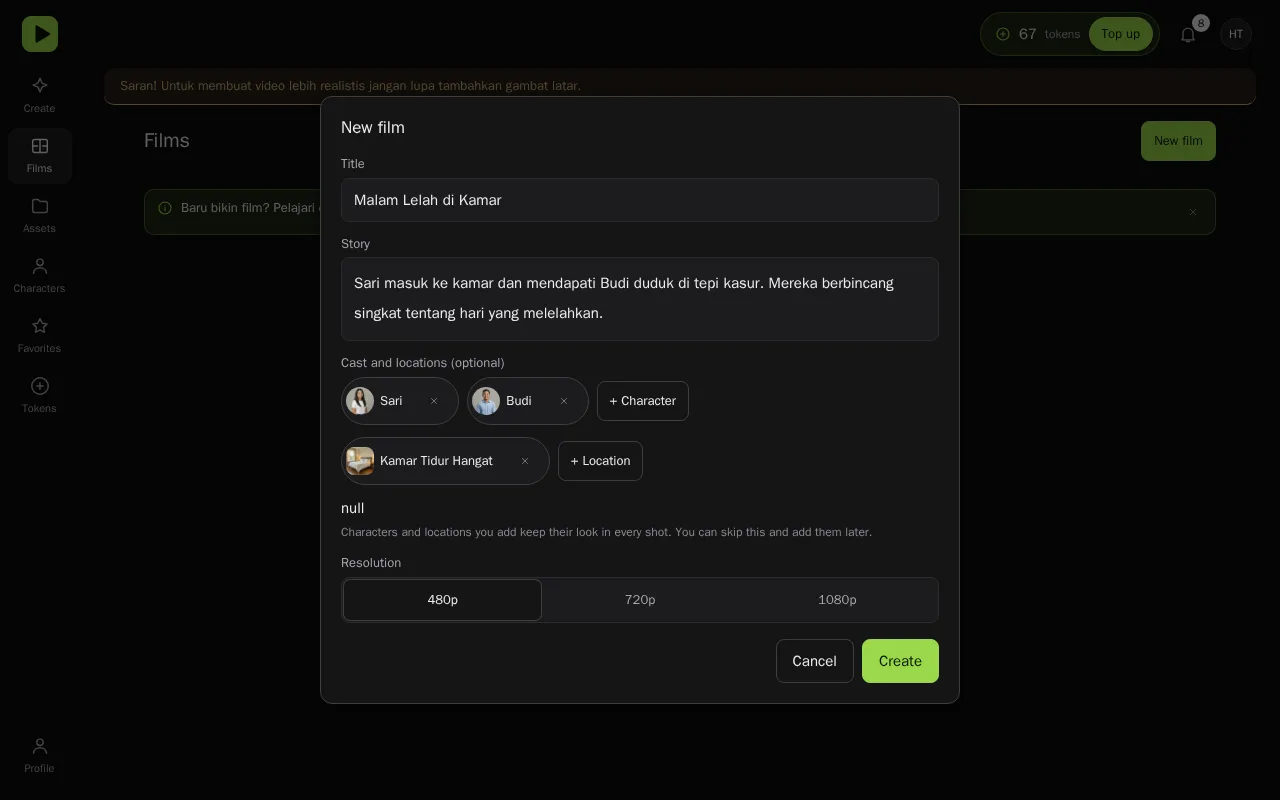
Task: Remove Sari from the cast
Action: point(434,401)
